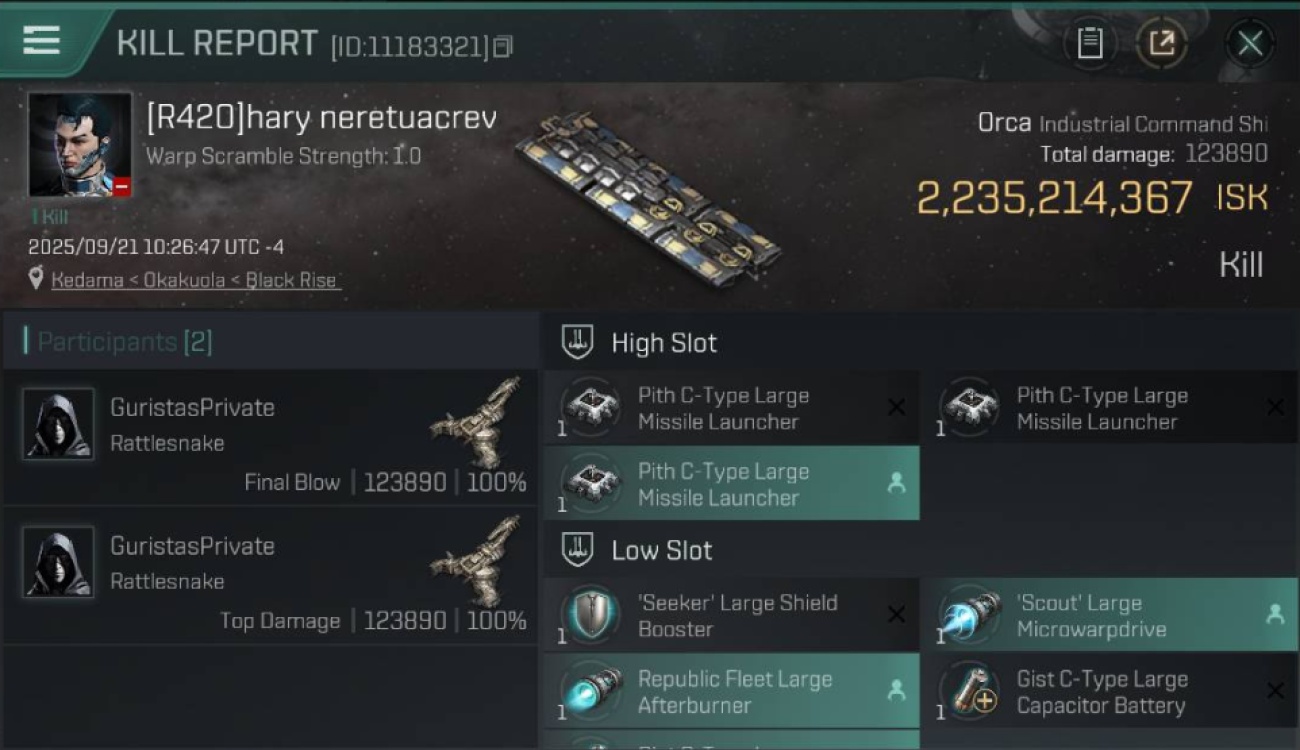The height and width of the screenshot is (750, 1300).
Task: Click the share kill report icon
Action: point(1161,43)
